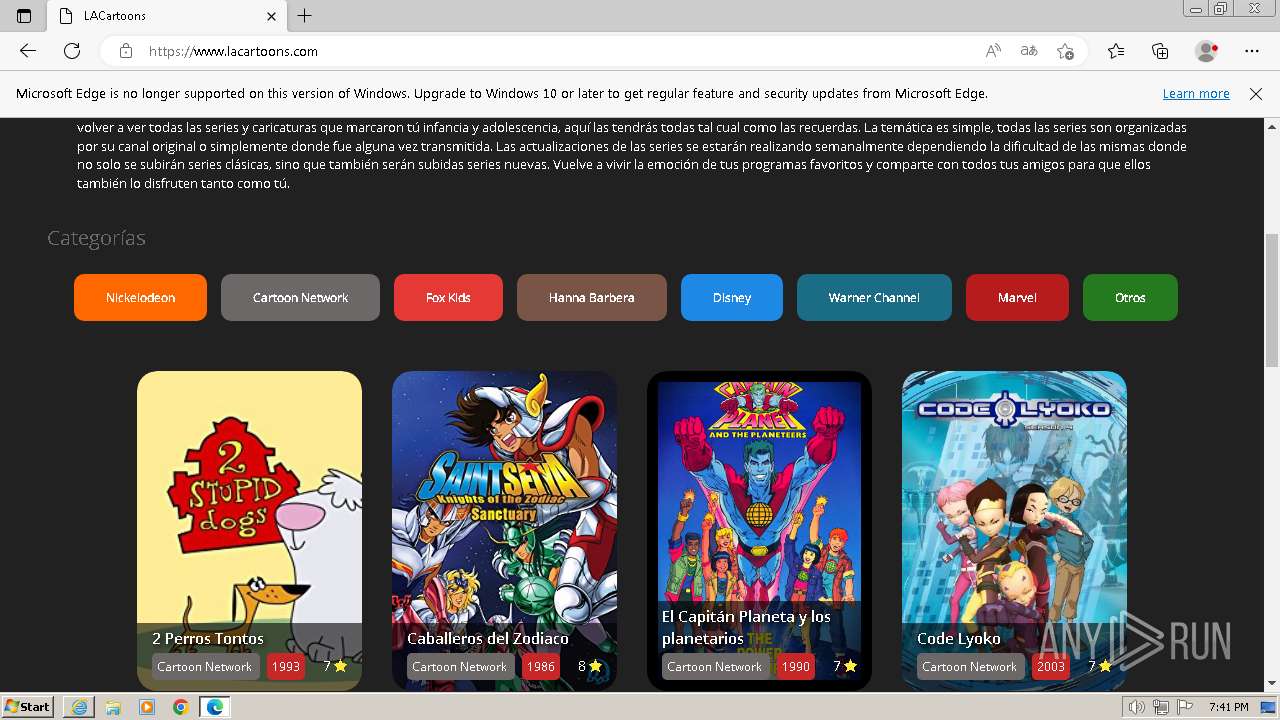This screenshot has width=1280, height=720.
Task: Open the Otros category
Action: click(x=1130, y=298)
